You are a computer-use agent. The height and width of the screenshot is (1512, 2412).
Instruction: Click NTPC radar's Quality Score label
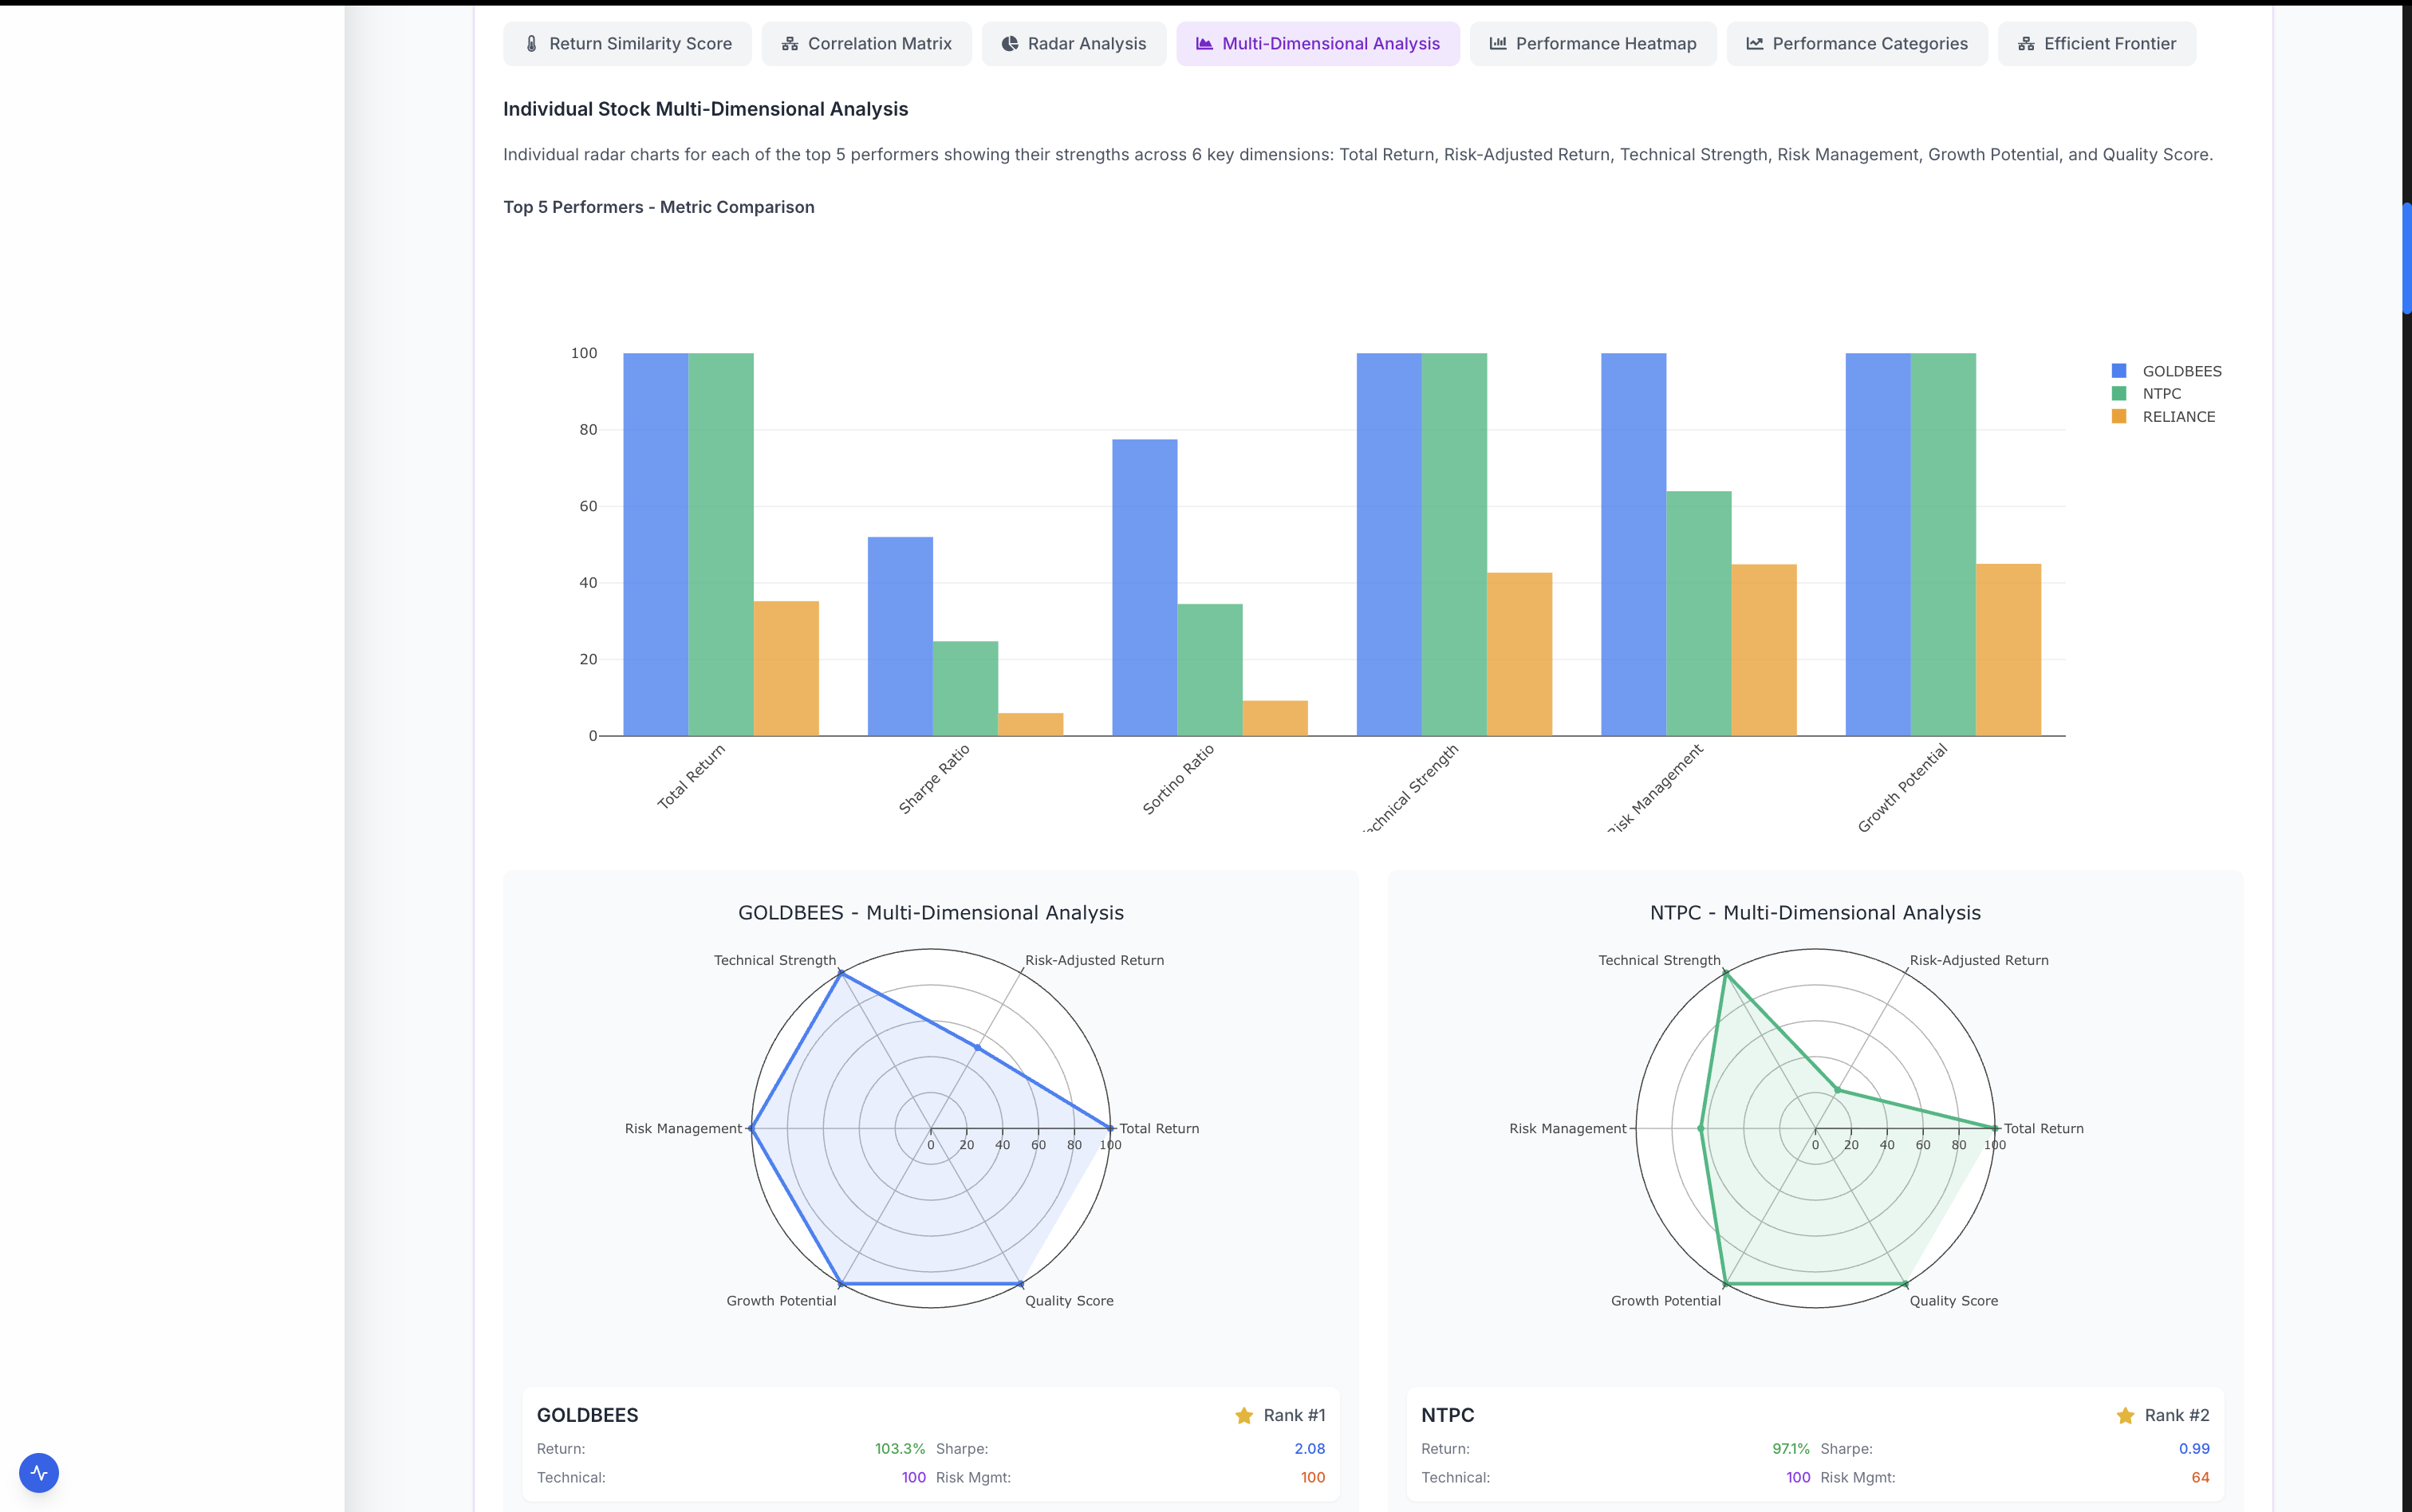tap(1954, 1301)
